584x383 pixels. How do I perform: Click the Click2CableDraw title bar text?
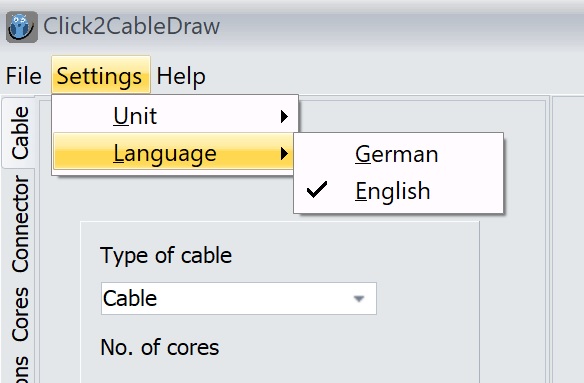(131, 26)
